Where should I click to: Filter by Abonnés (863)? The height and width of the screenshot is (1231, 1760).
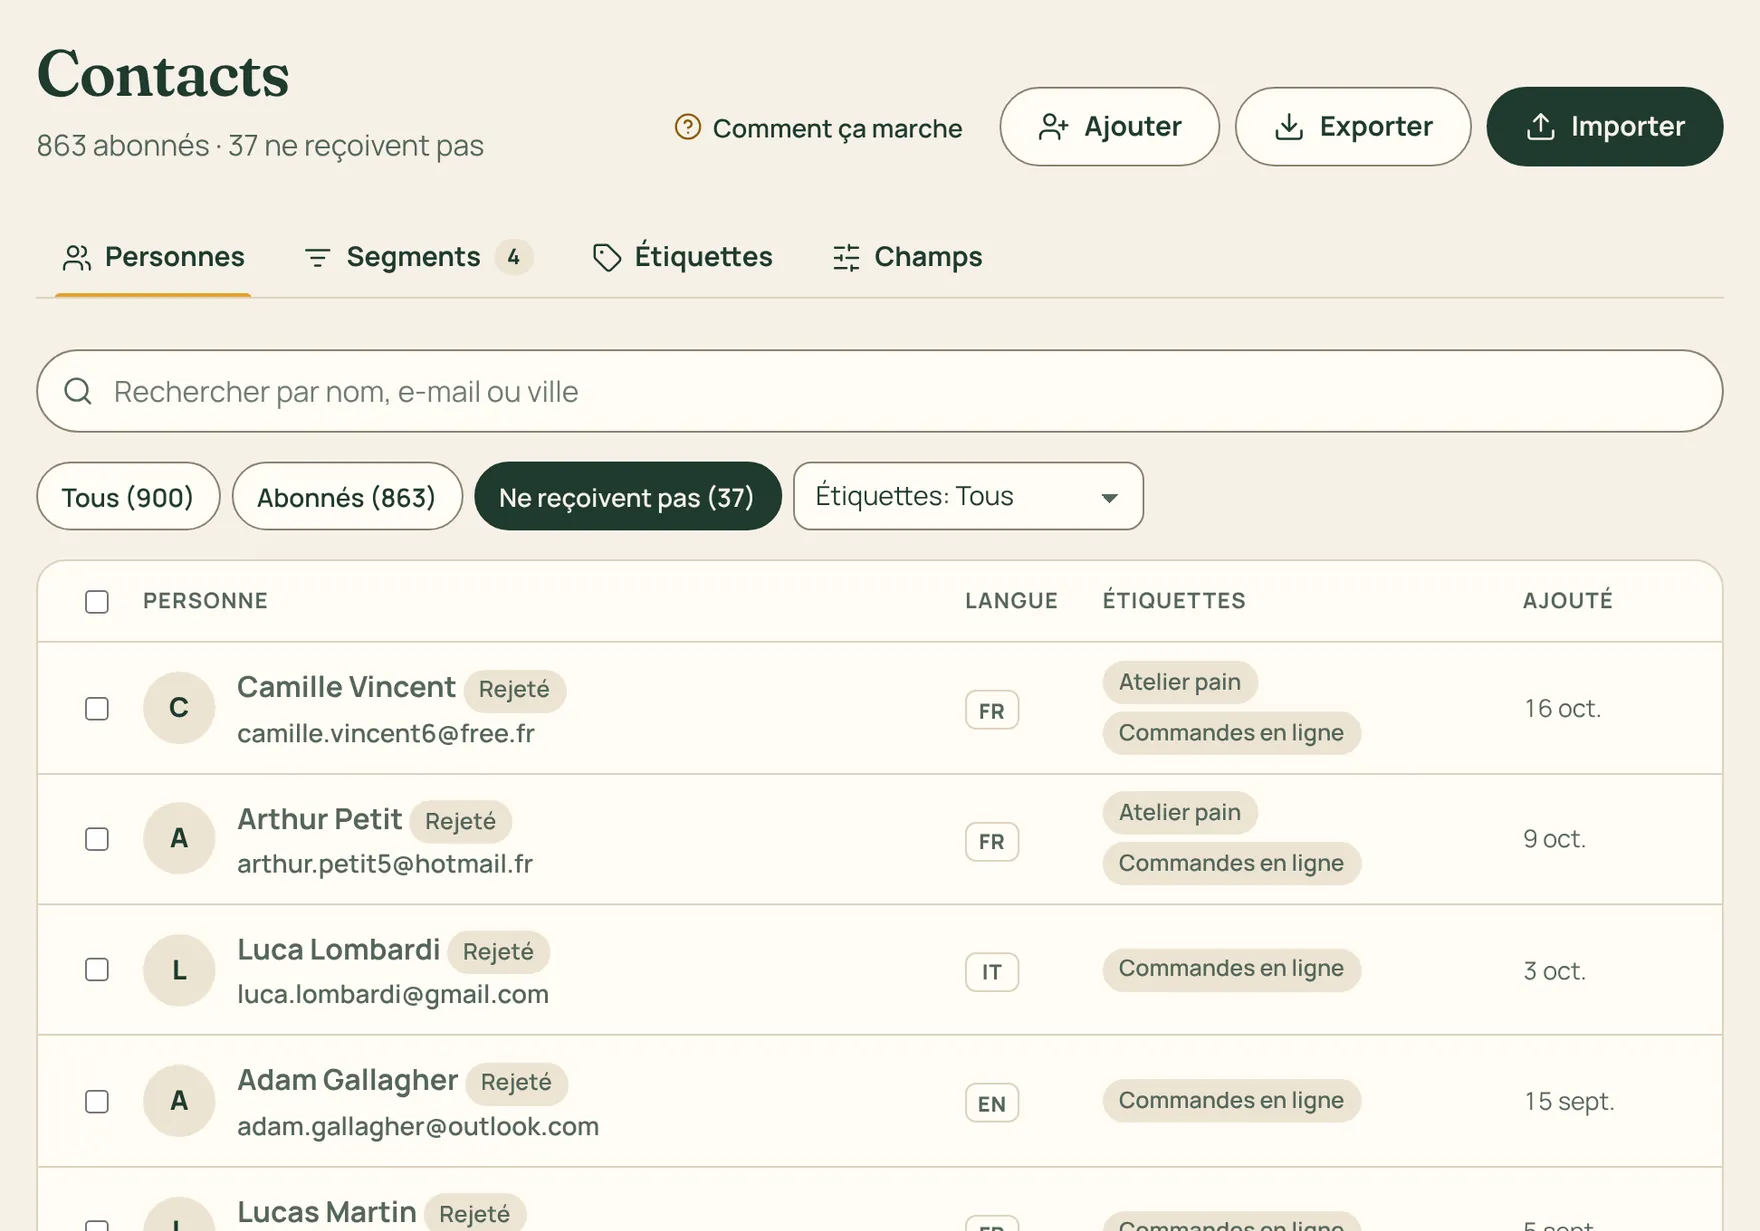[x=347, y=496]
